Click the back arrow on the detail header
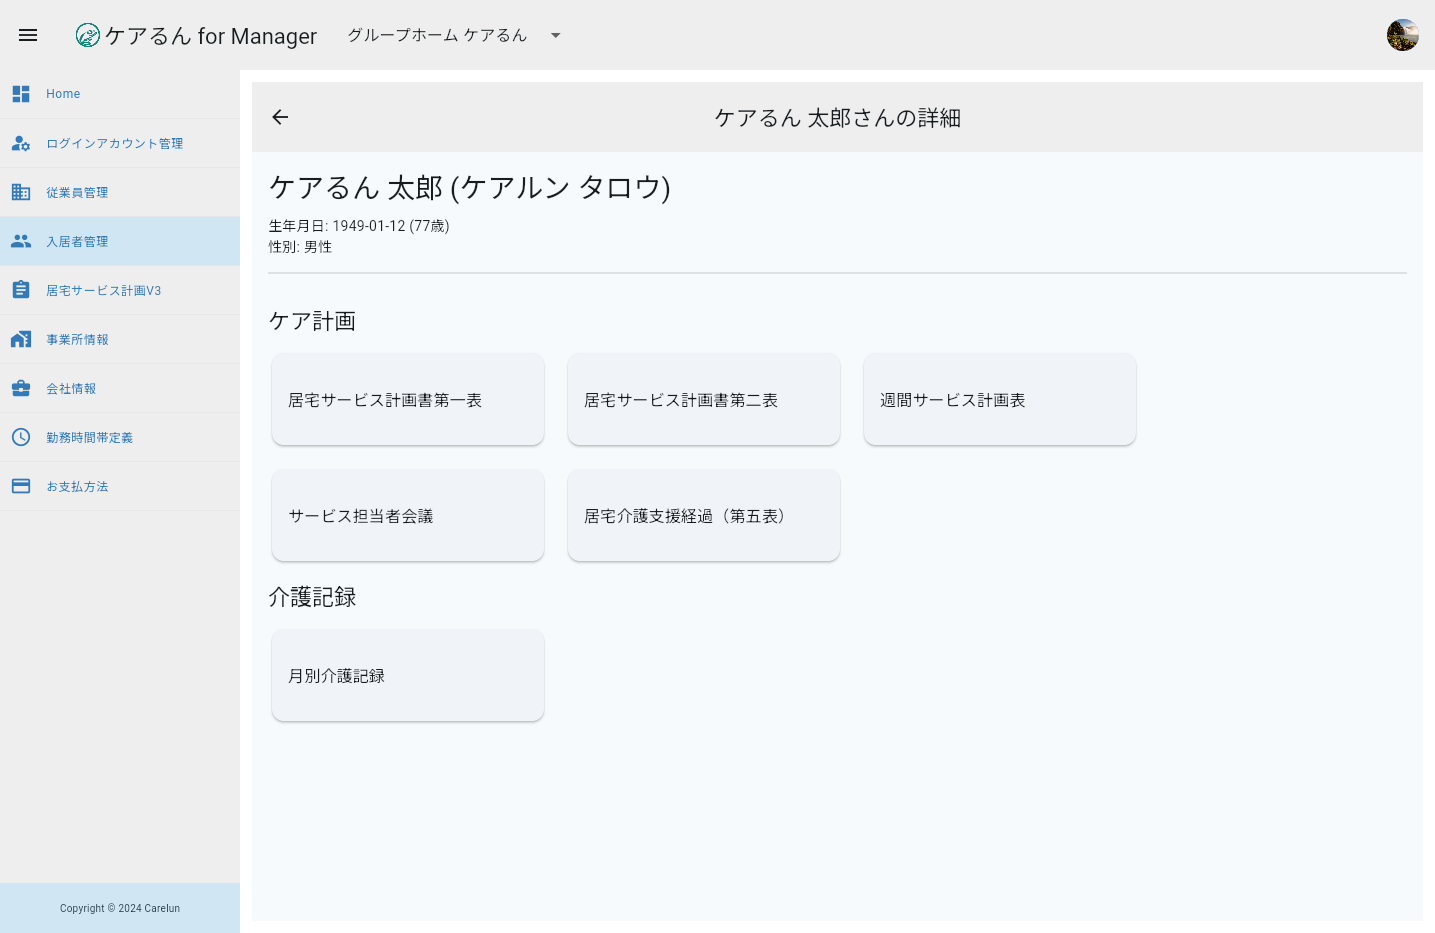 pos(280,117)
